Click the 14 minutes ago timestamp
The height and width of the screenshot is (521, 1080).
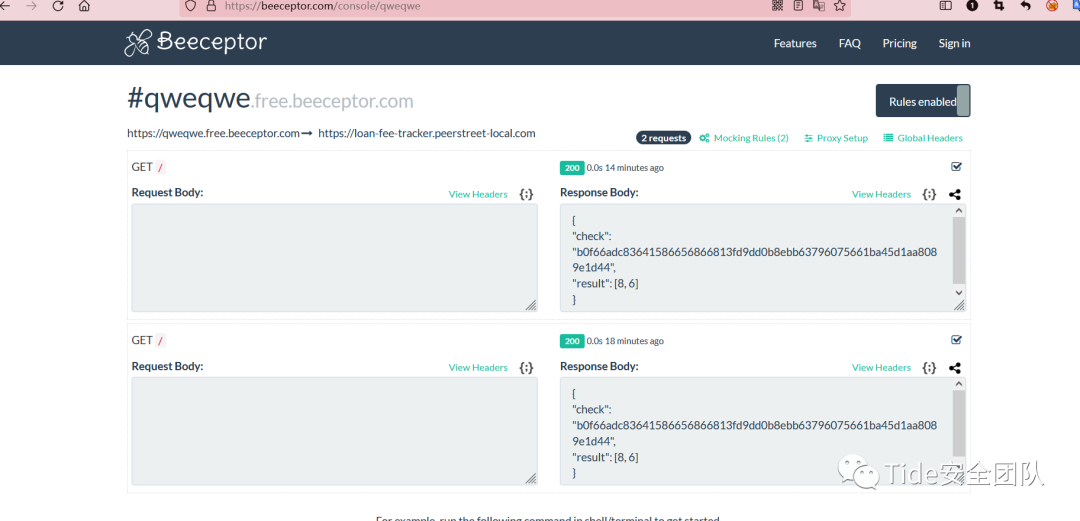tap(634, 167)
